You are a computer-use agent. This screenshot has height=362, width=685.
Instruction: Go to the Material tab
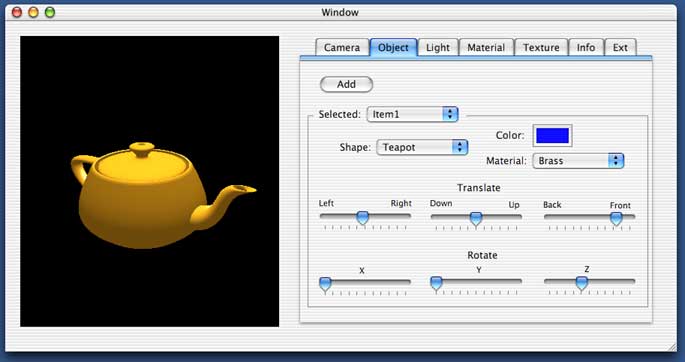point(486,48)
